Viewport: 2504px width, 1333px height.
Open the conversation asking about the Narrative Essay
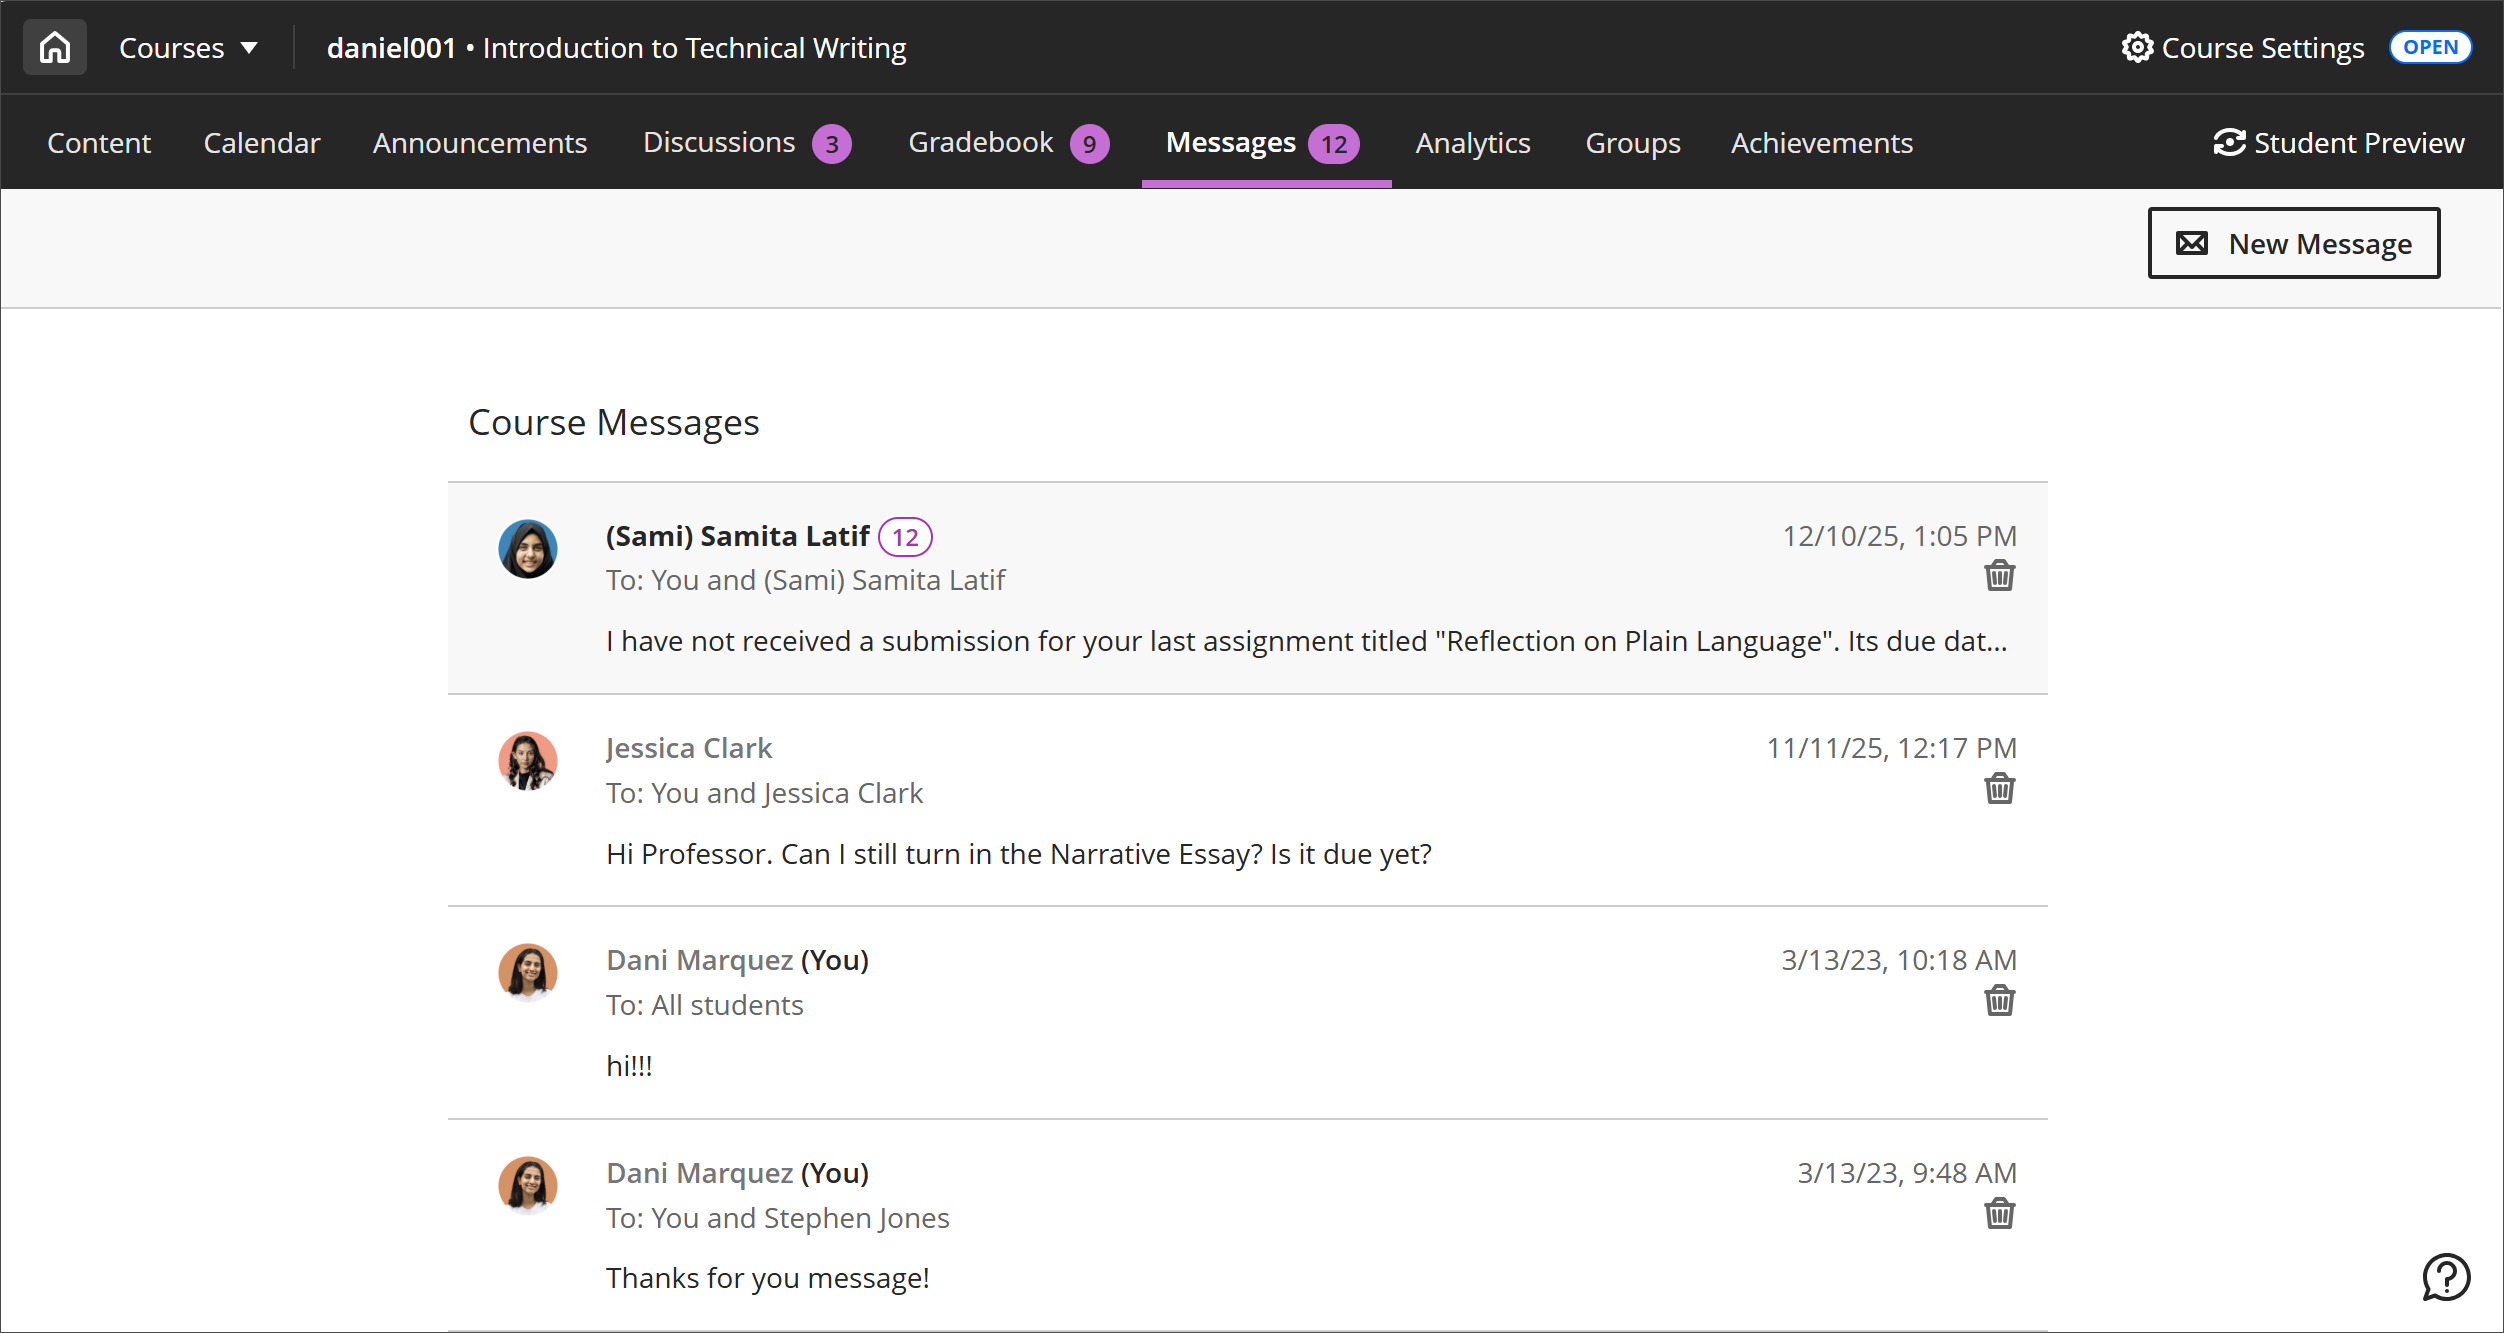tap(1018, 854)
